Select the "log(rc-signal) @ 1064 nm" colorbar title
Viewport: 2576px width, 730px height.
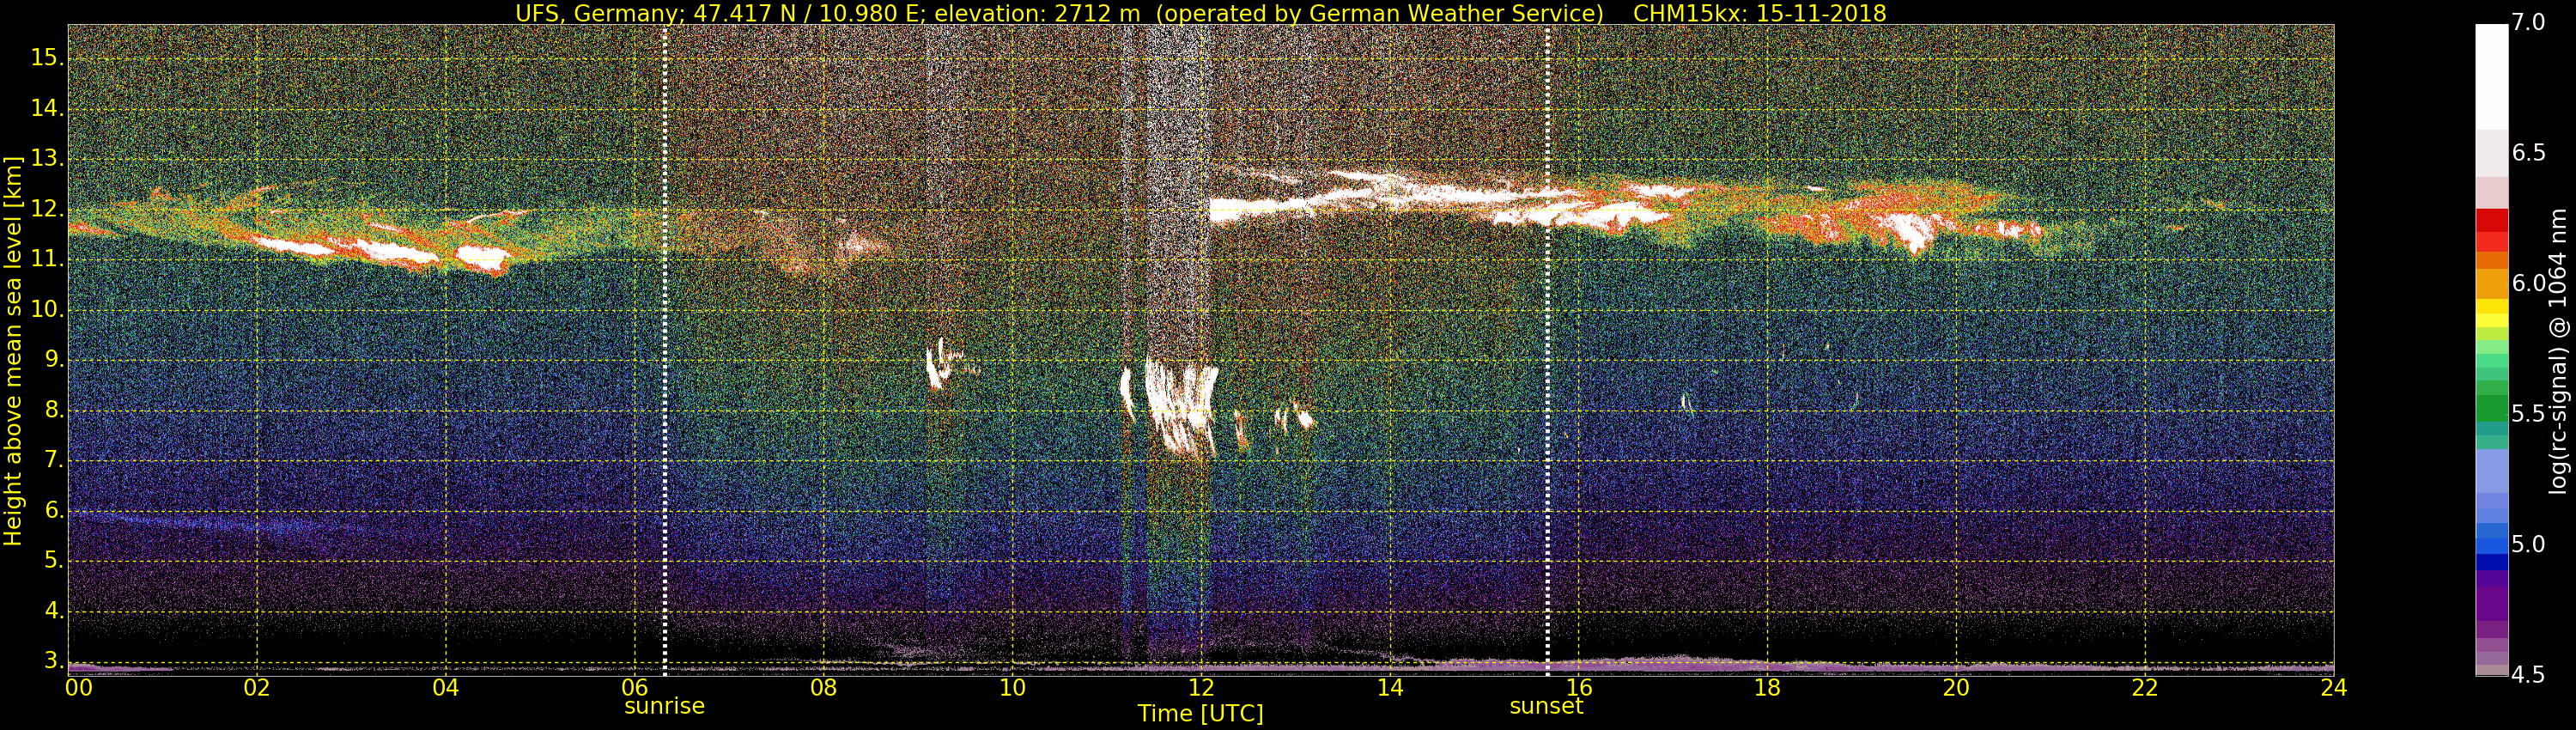(2557, 350)
